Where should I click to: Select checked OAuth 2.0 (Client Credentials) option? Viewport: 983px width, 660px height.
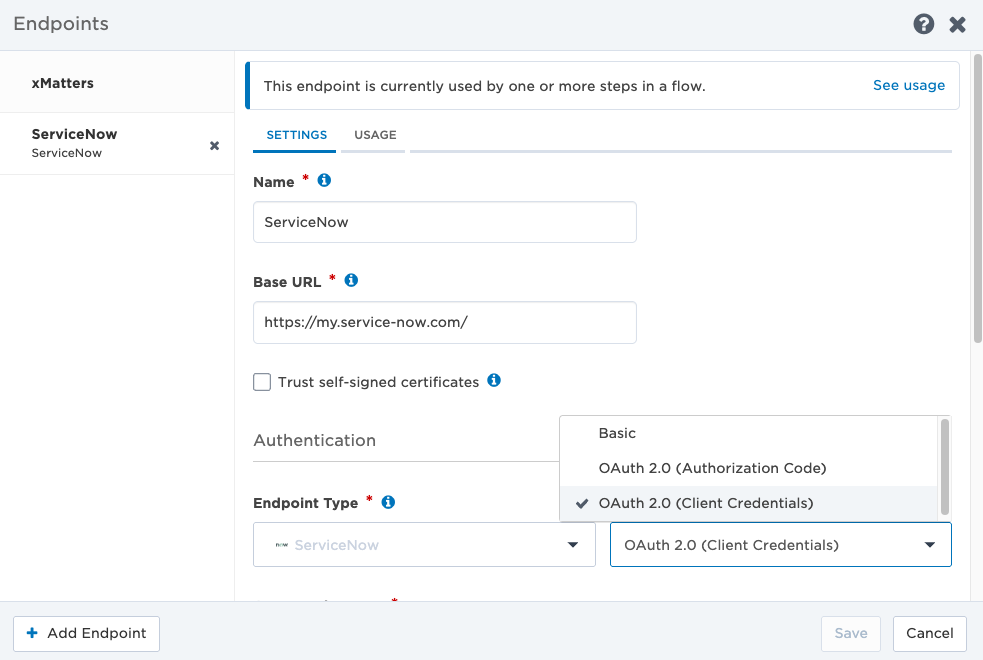click(x=749, y=503)
